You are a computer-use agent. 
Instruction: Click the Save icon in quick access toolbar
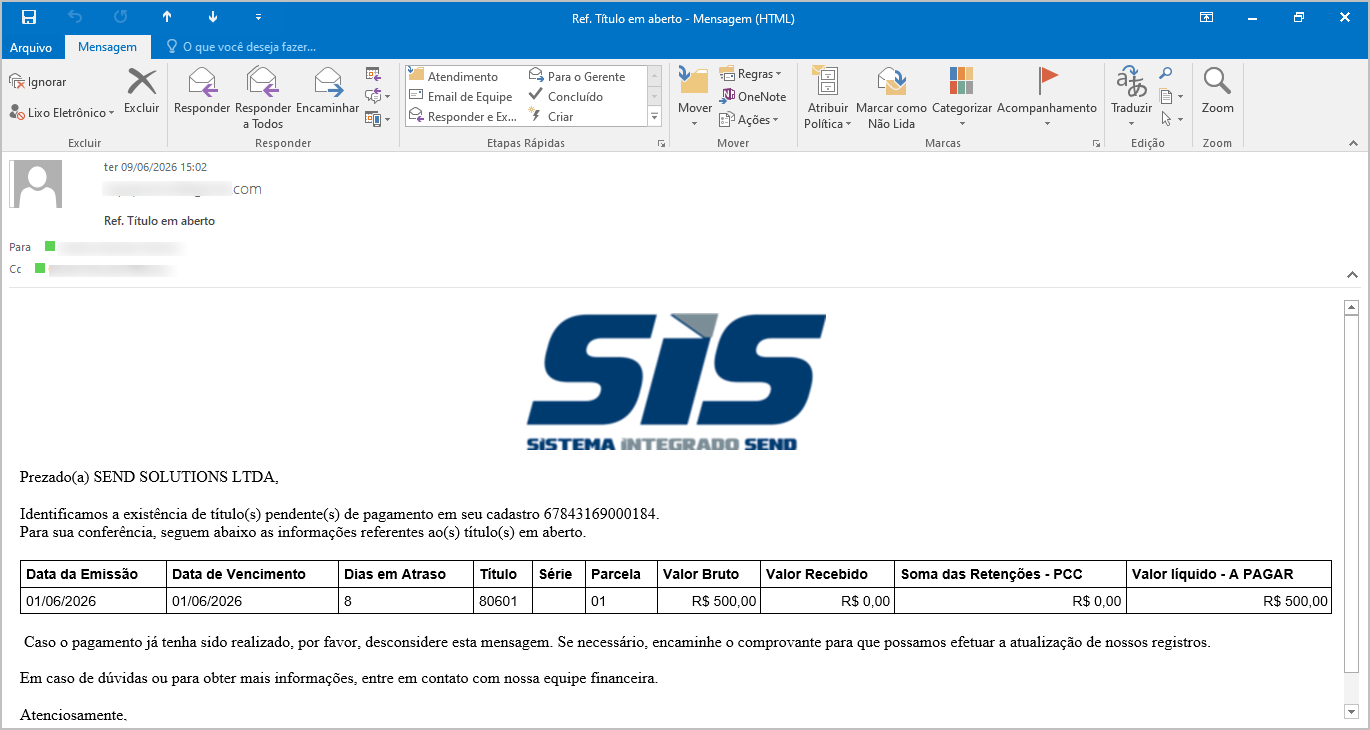(28, 17)
